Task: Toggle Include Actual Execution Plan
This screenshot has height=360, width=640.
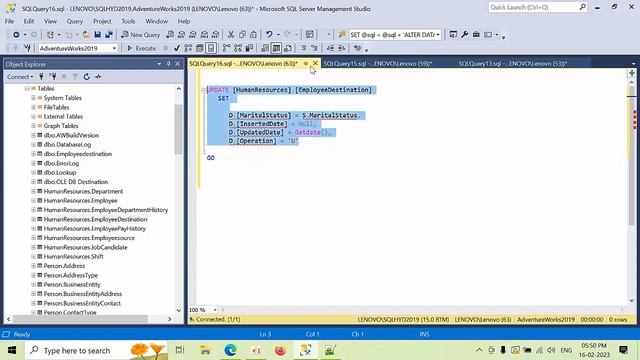Action: pos(227,48)
